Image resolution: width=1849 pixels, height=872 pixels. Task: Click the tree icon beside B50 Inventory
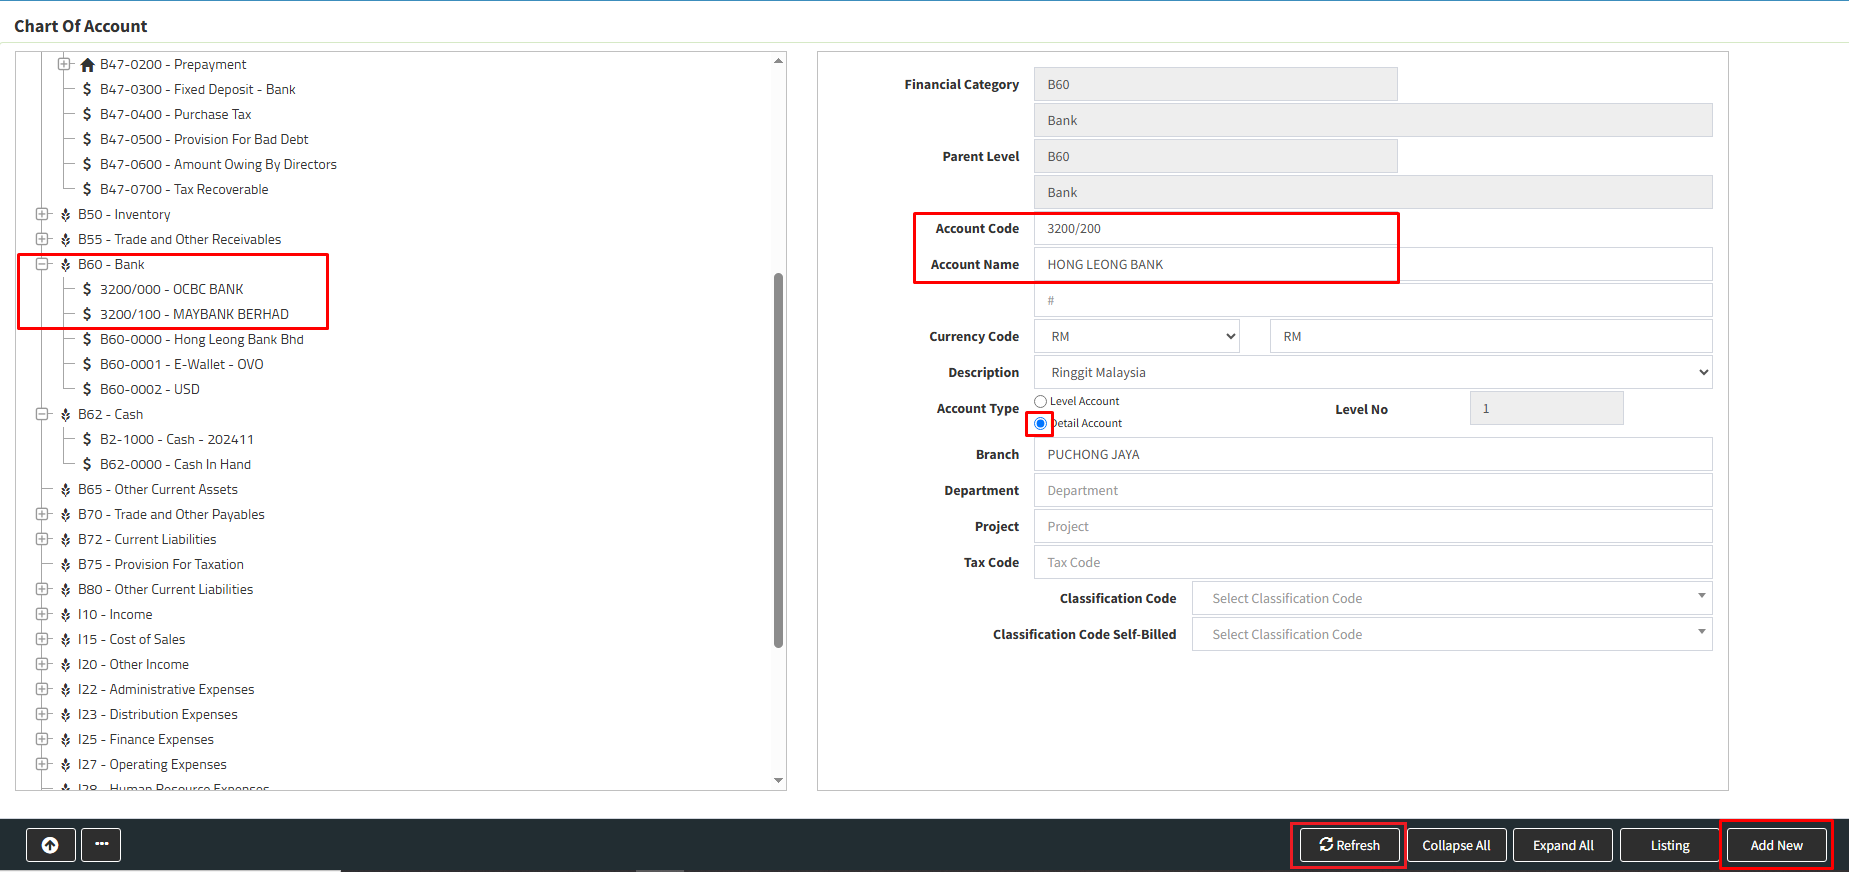65,215
